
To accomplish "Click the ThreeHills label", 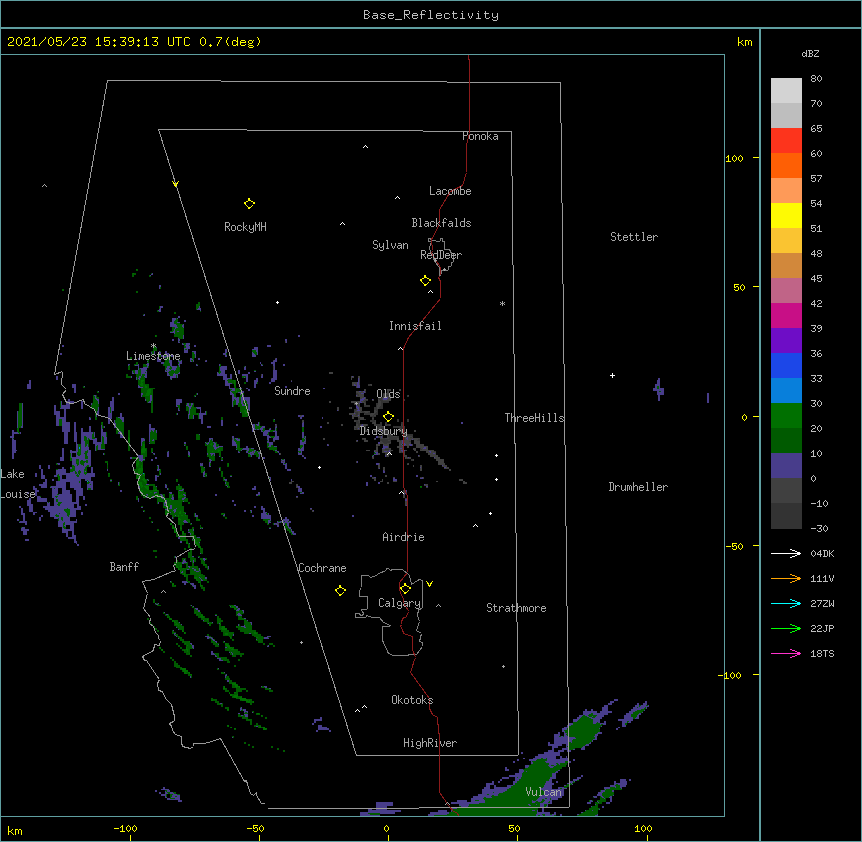I will tap(534, 418).
